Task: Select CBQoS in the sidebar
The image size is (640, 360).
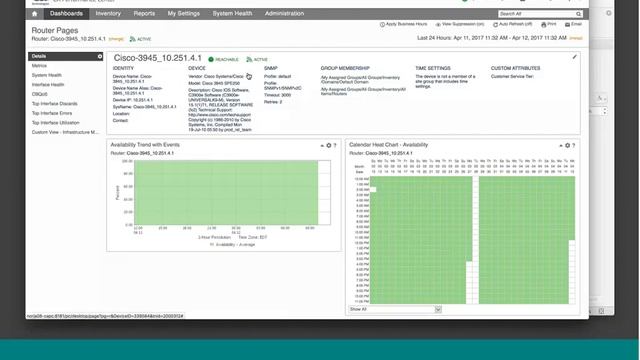Action: click(40, 94)
